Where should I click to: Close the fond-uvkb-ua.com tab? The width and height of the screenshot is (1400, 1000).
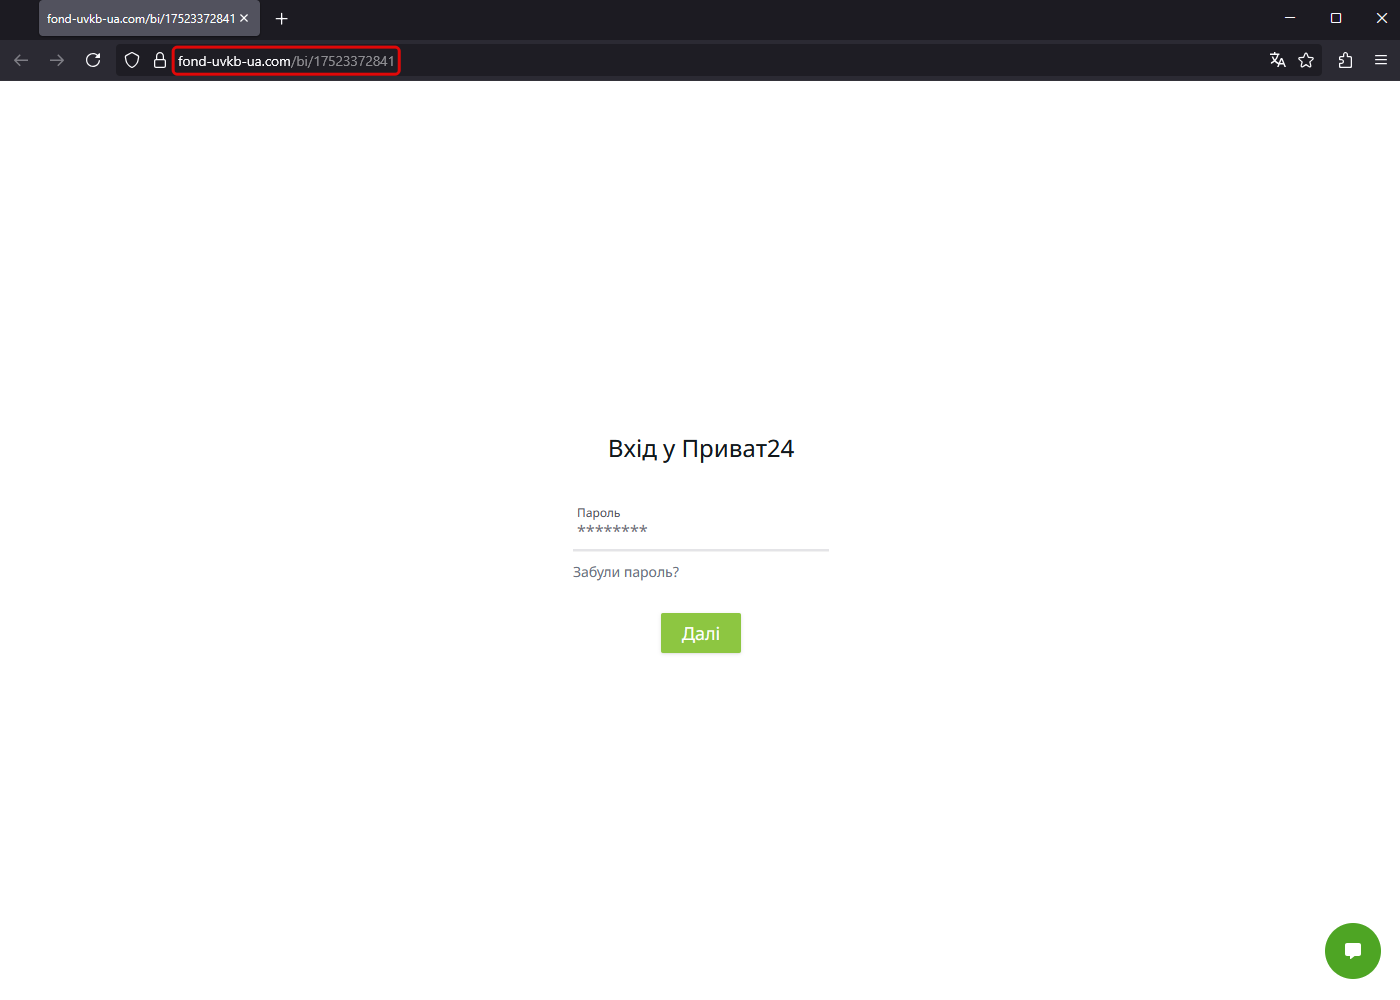pos(244,19)
